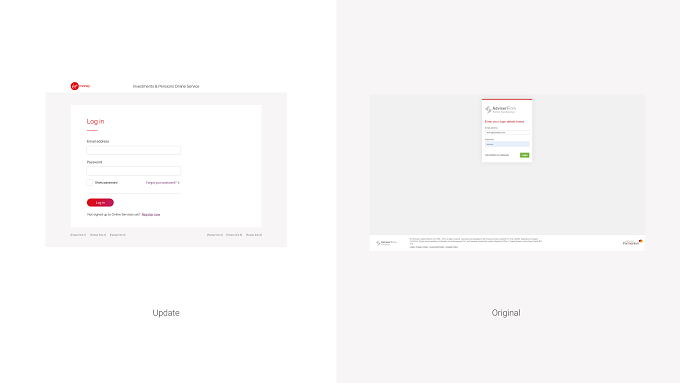Click the red 'Log in' heading

(x=95, y=121)
